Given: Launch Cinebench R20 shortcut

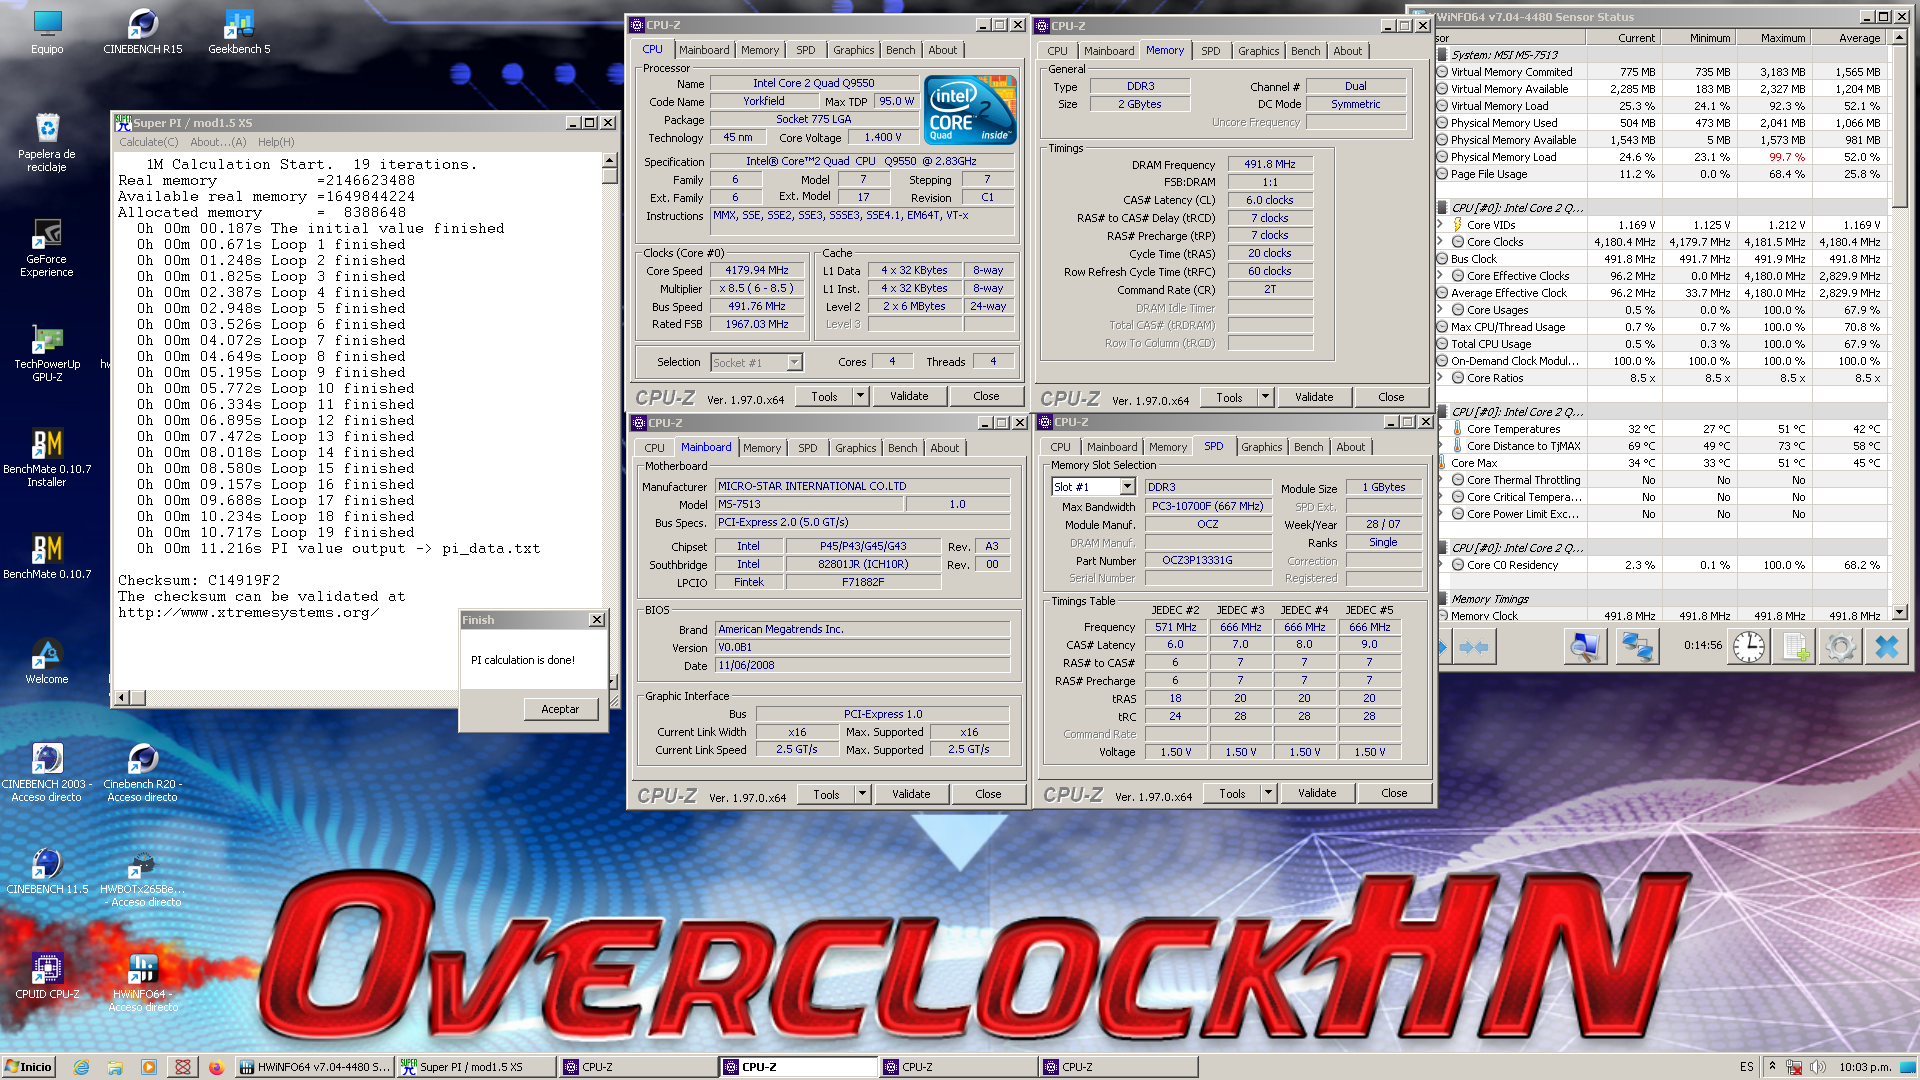Looking at the screenshot, I should tap(143, 773).
